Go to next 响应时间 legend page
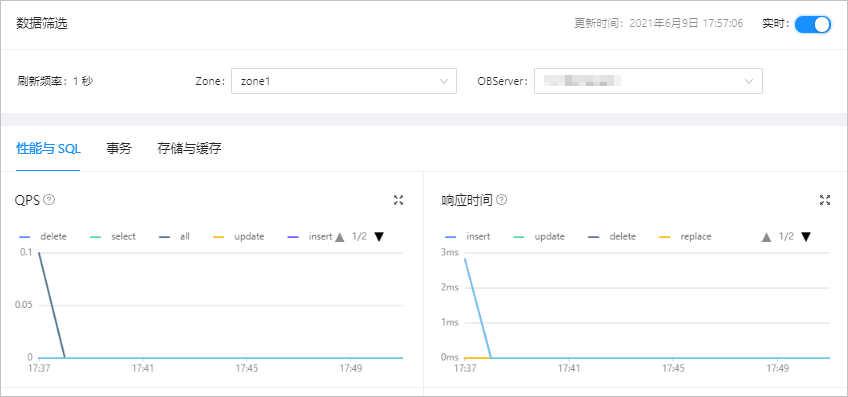Screen dimensions: 848x397 click(x=806, y=237)
